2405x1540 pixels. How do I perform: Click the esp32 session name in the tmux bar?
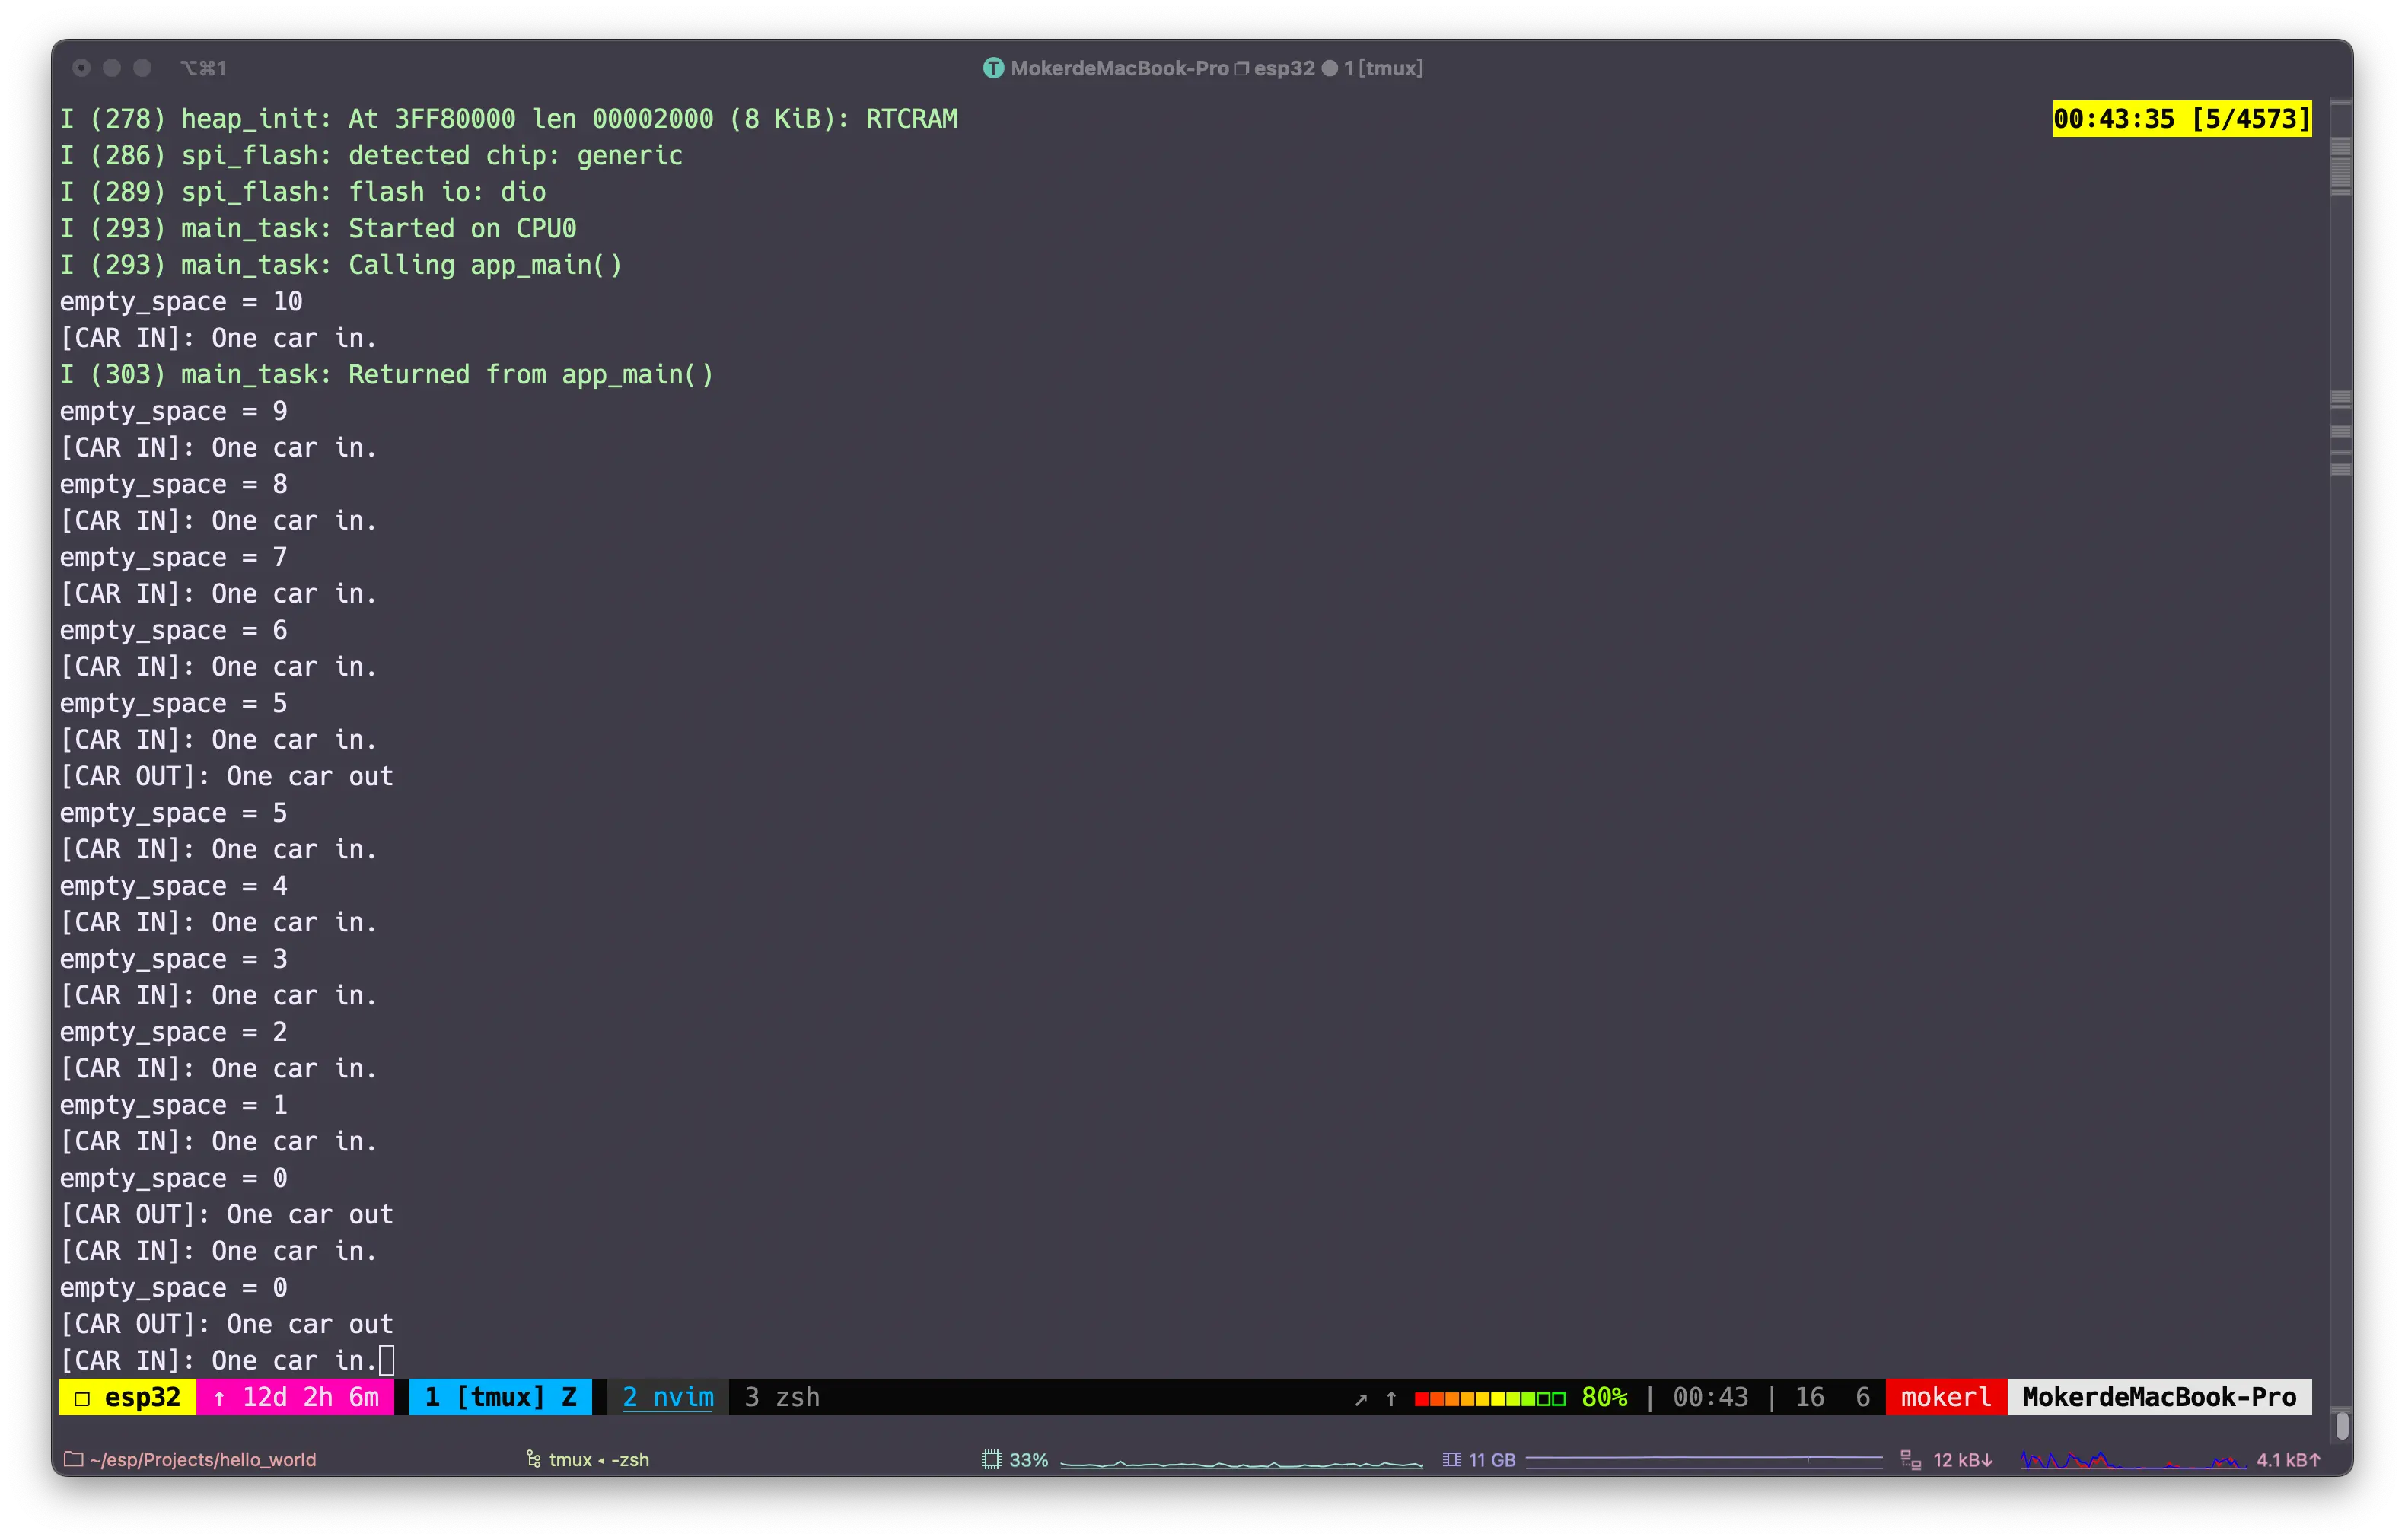(142, 1397)
